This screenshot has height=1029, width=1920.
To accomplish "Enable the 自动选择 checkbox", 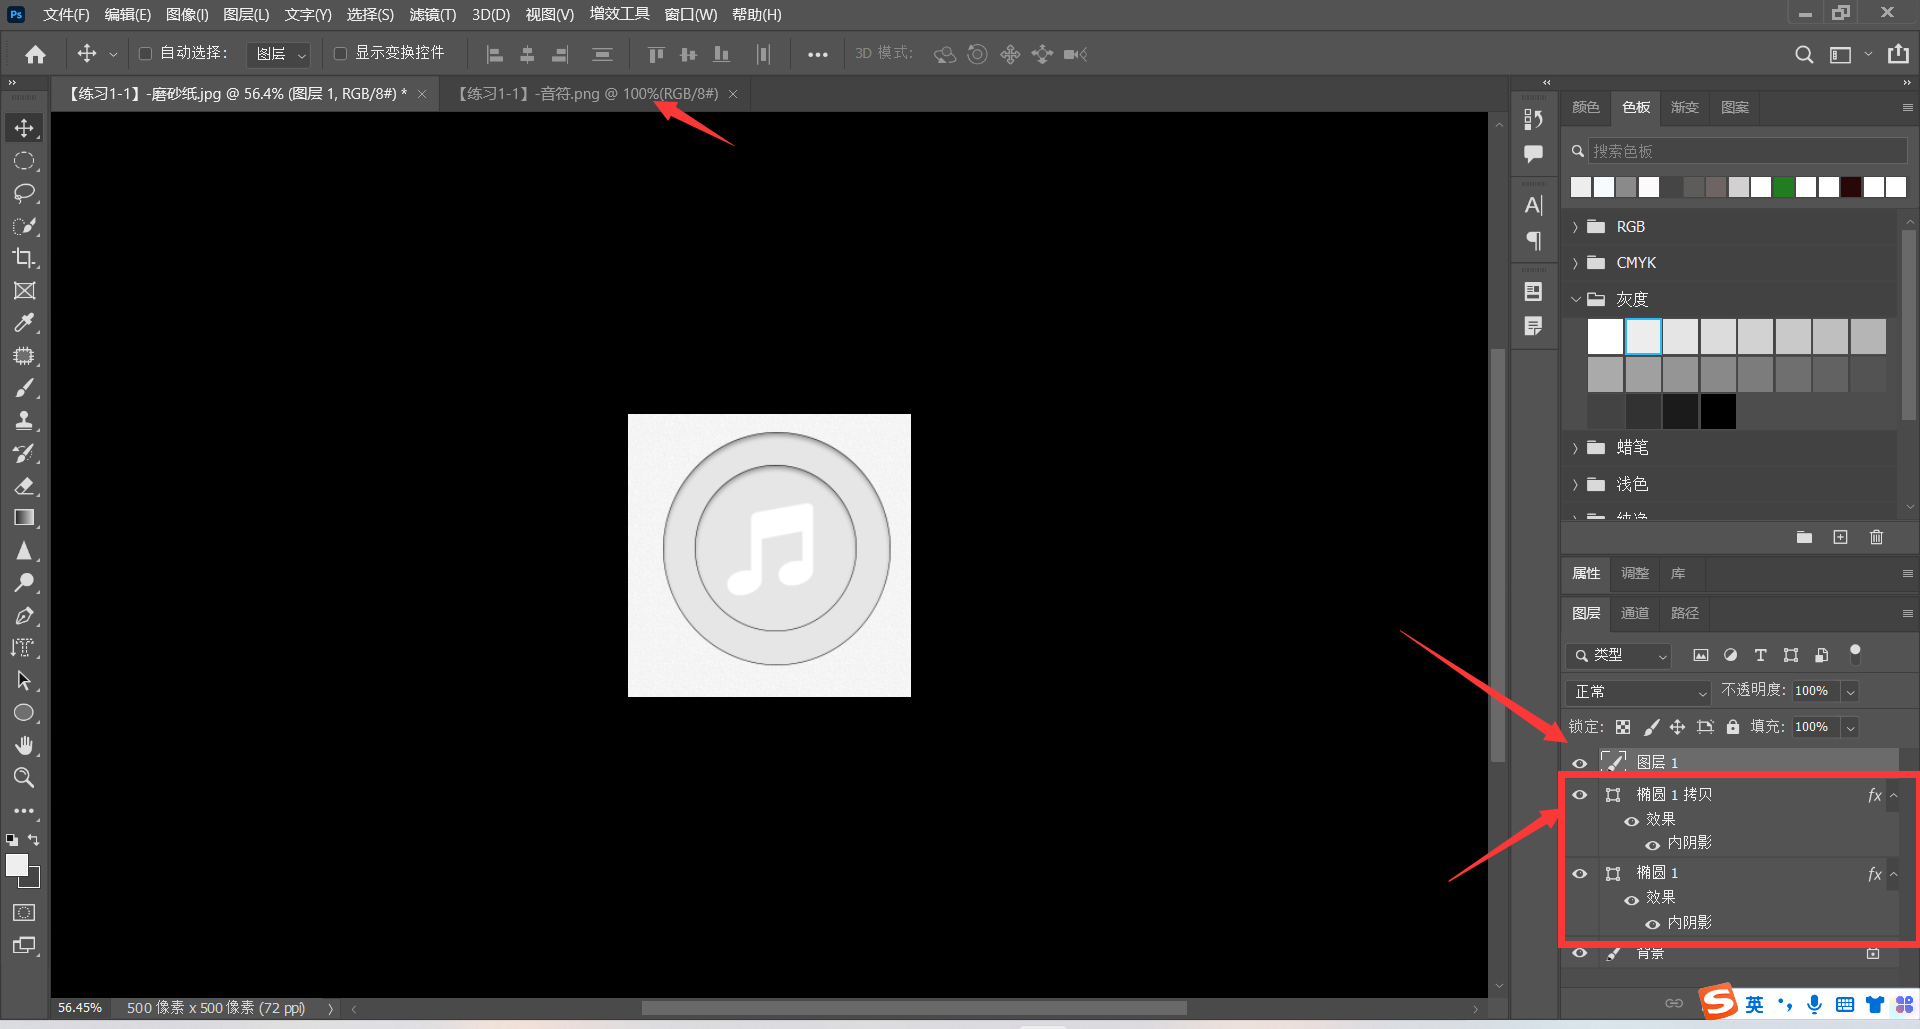I will click(x=145, y=54).
